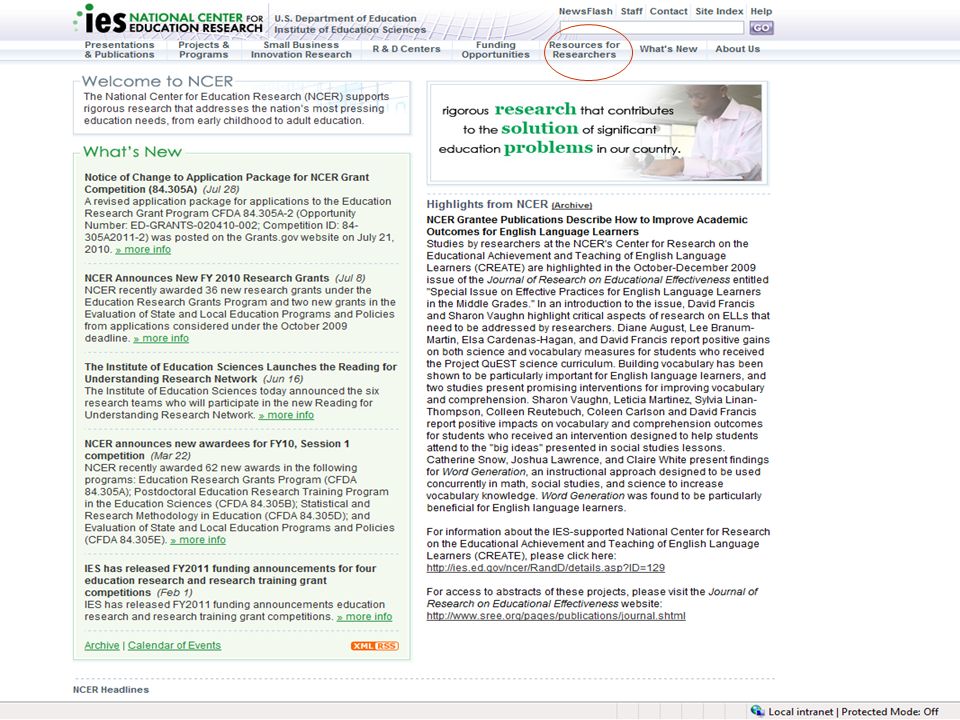Open About Us menu item

point(738,49)
